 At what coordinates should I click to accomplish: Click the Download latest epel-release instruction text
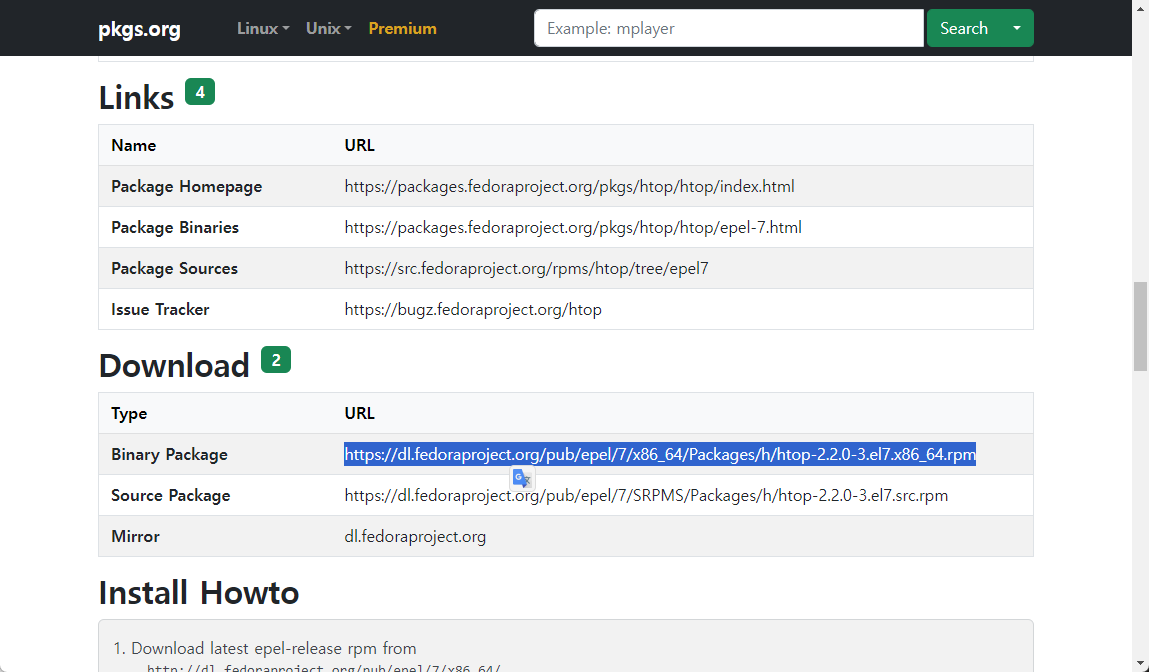pos(274,649)
